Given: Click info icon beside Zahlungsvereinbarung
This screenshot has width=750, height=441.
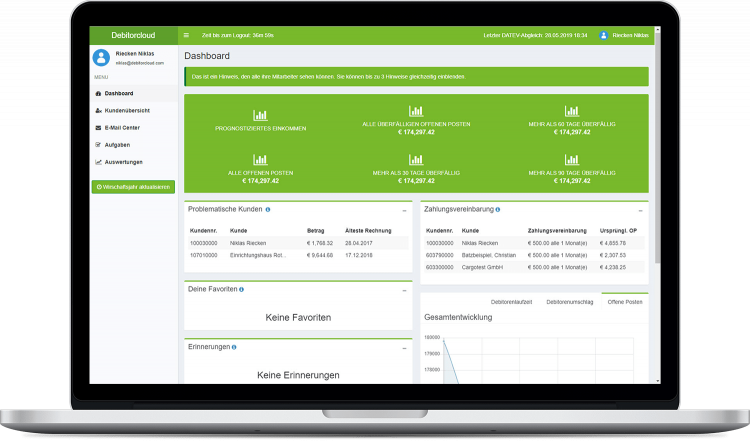Looking at the screenshot, I should pos(498,210).
